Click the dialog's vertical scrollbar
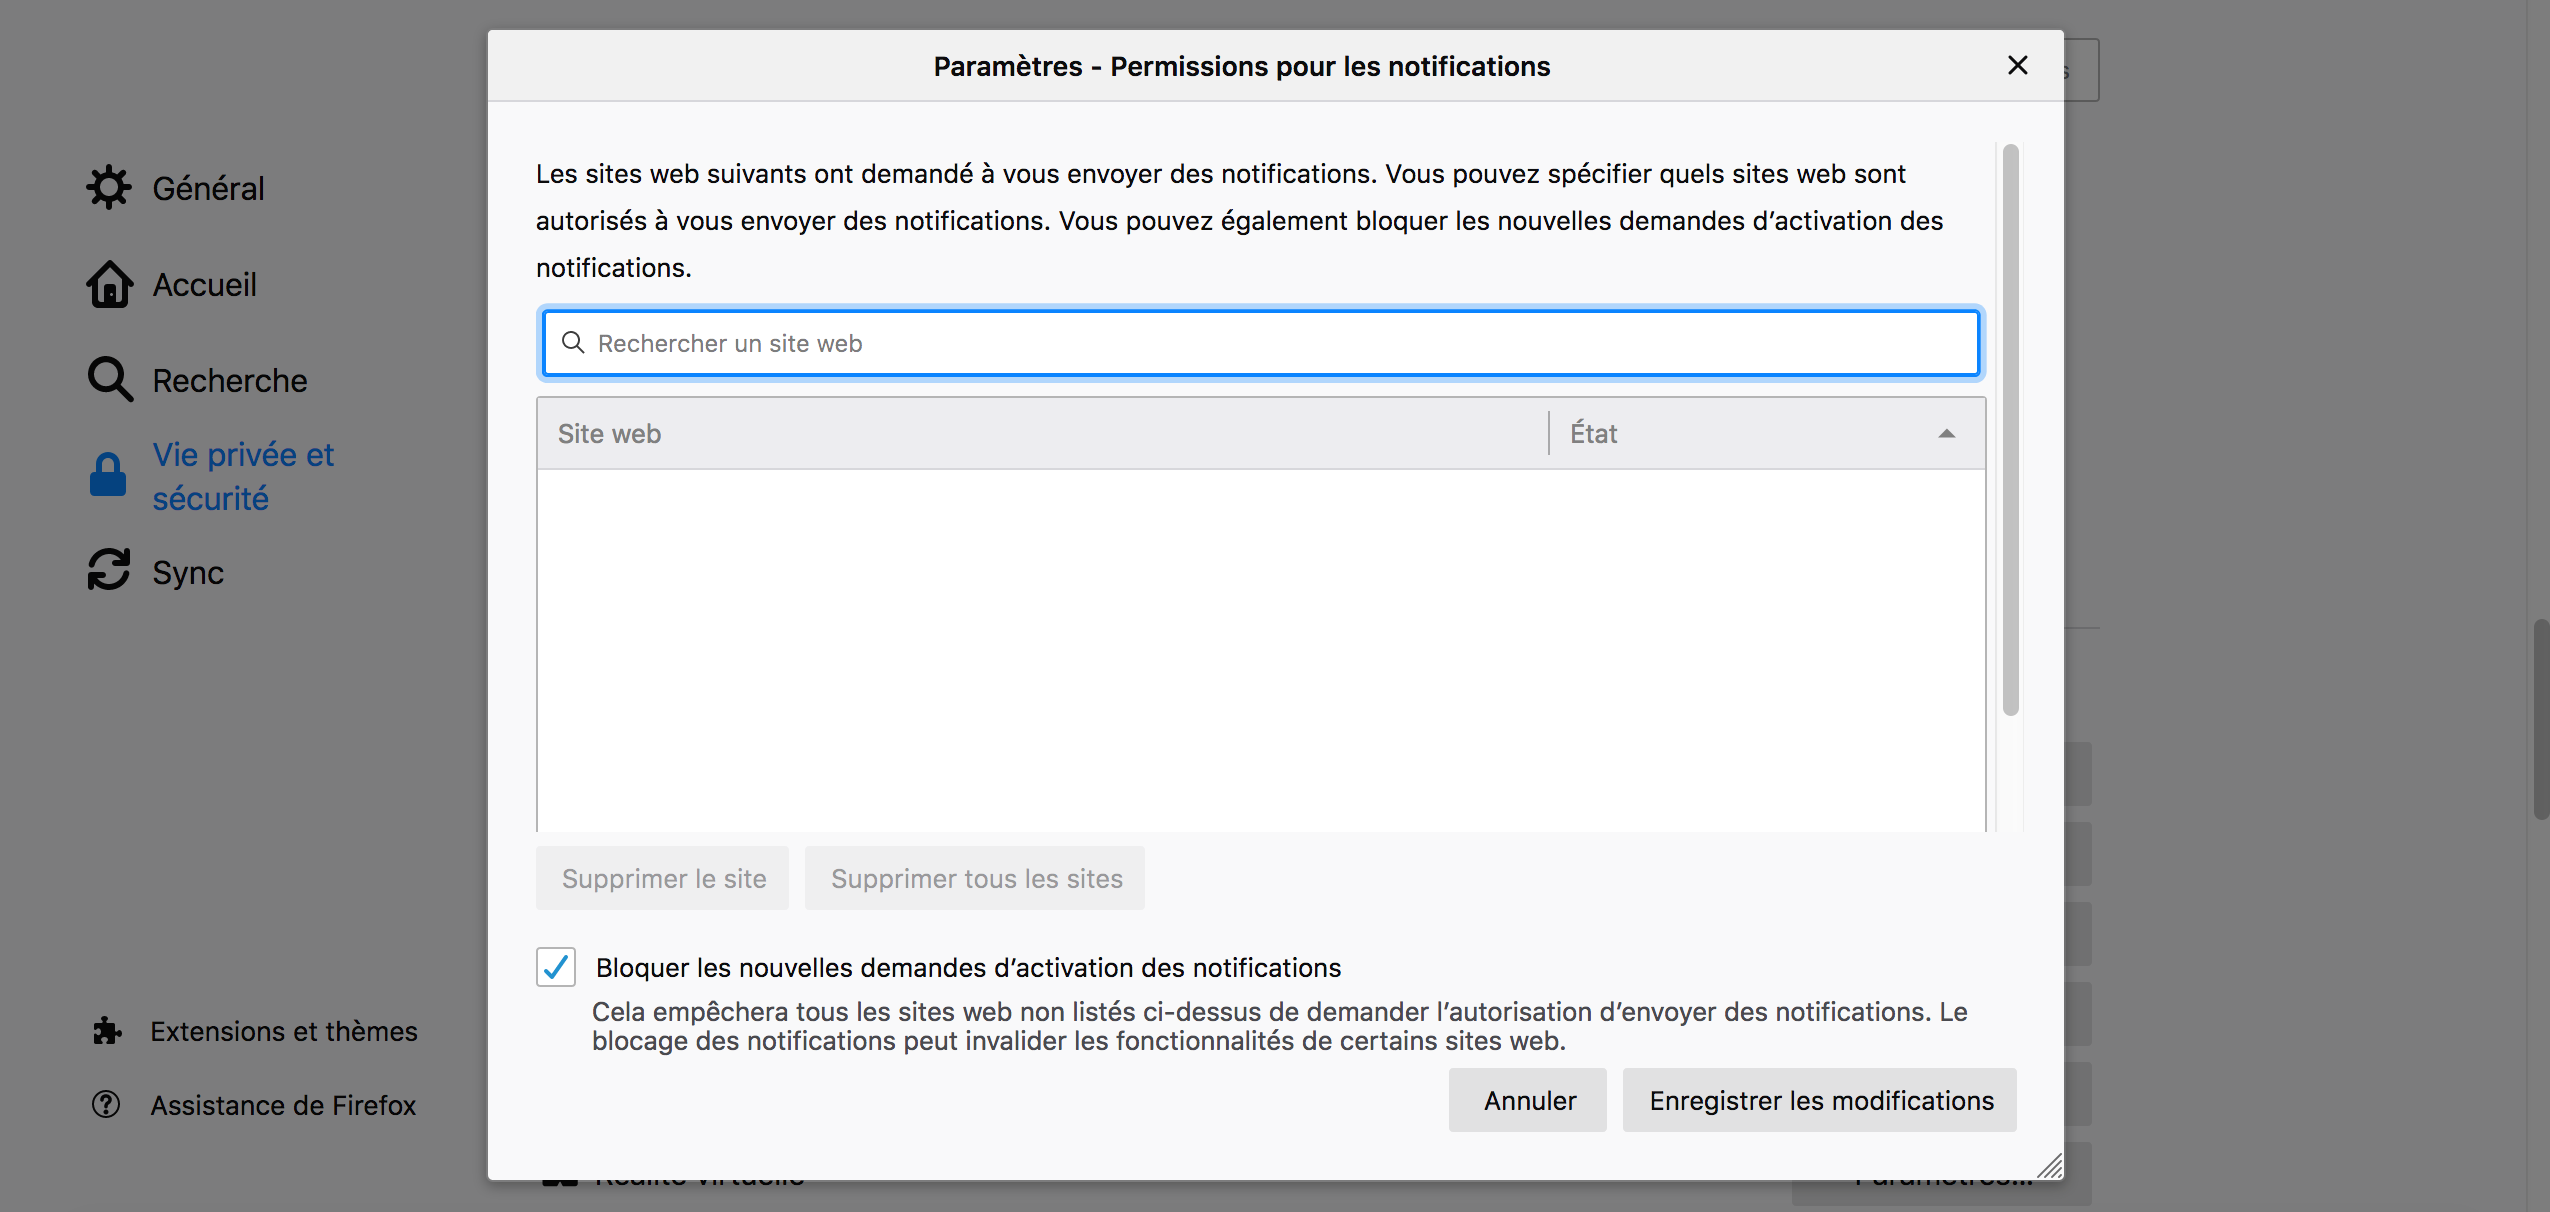This screenshot has height=1212, width=2550. [2010, 430]
